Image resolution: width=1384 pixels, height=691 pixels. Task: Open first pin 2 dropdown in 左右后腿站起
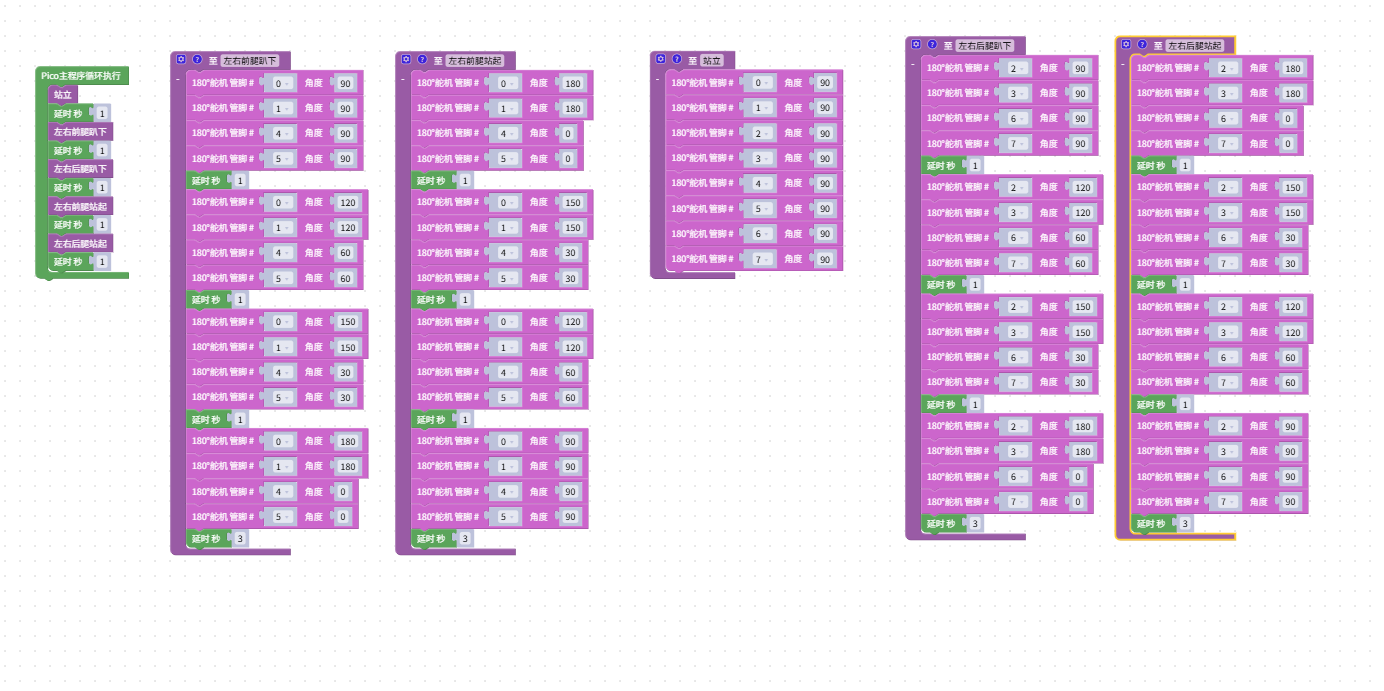coord(1226,68)
